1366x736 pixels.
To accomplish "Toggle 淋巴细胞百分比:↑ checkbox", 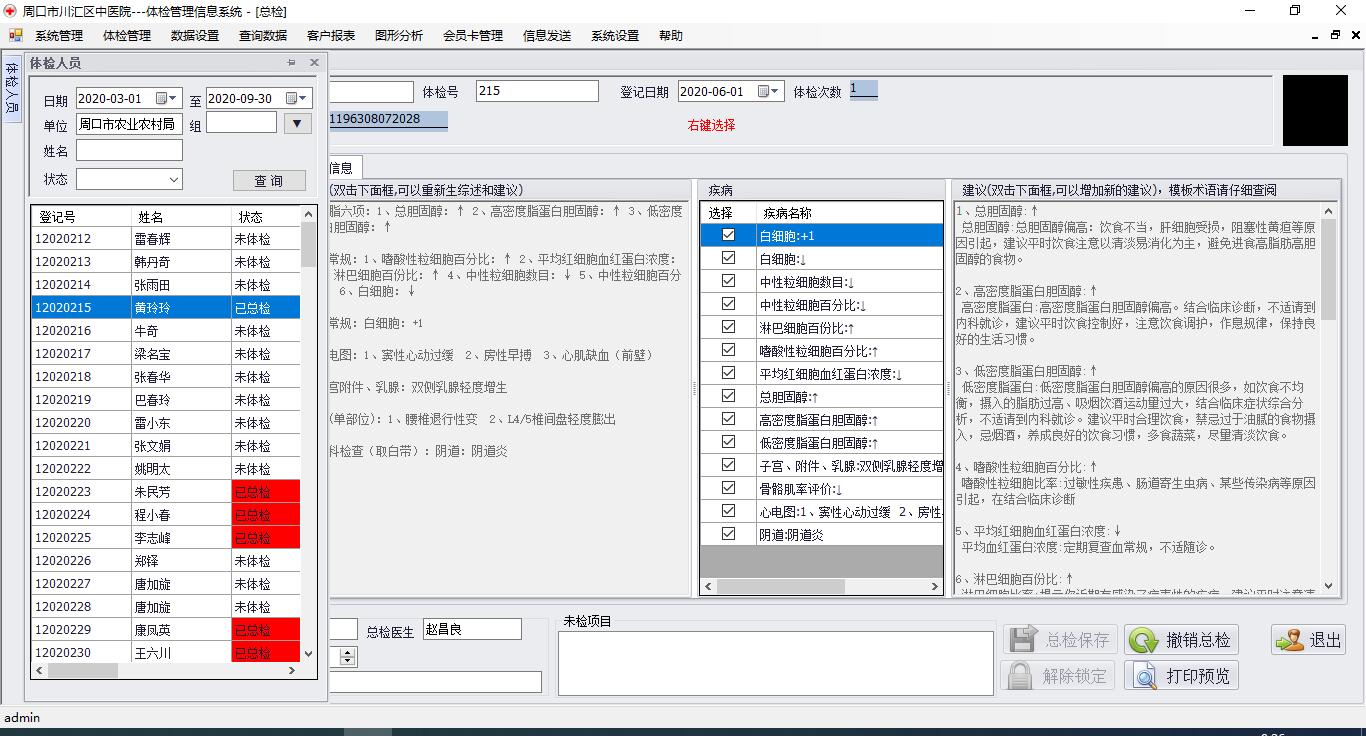I will pyautogui.click(x=728, y=327).
